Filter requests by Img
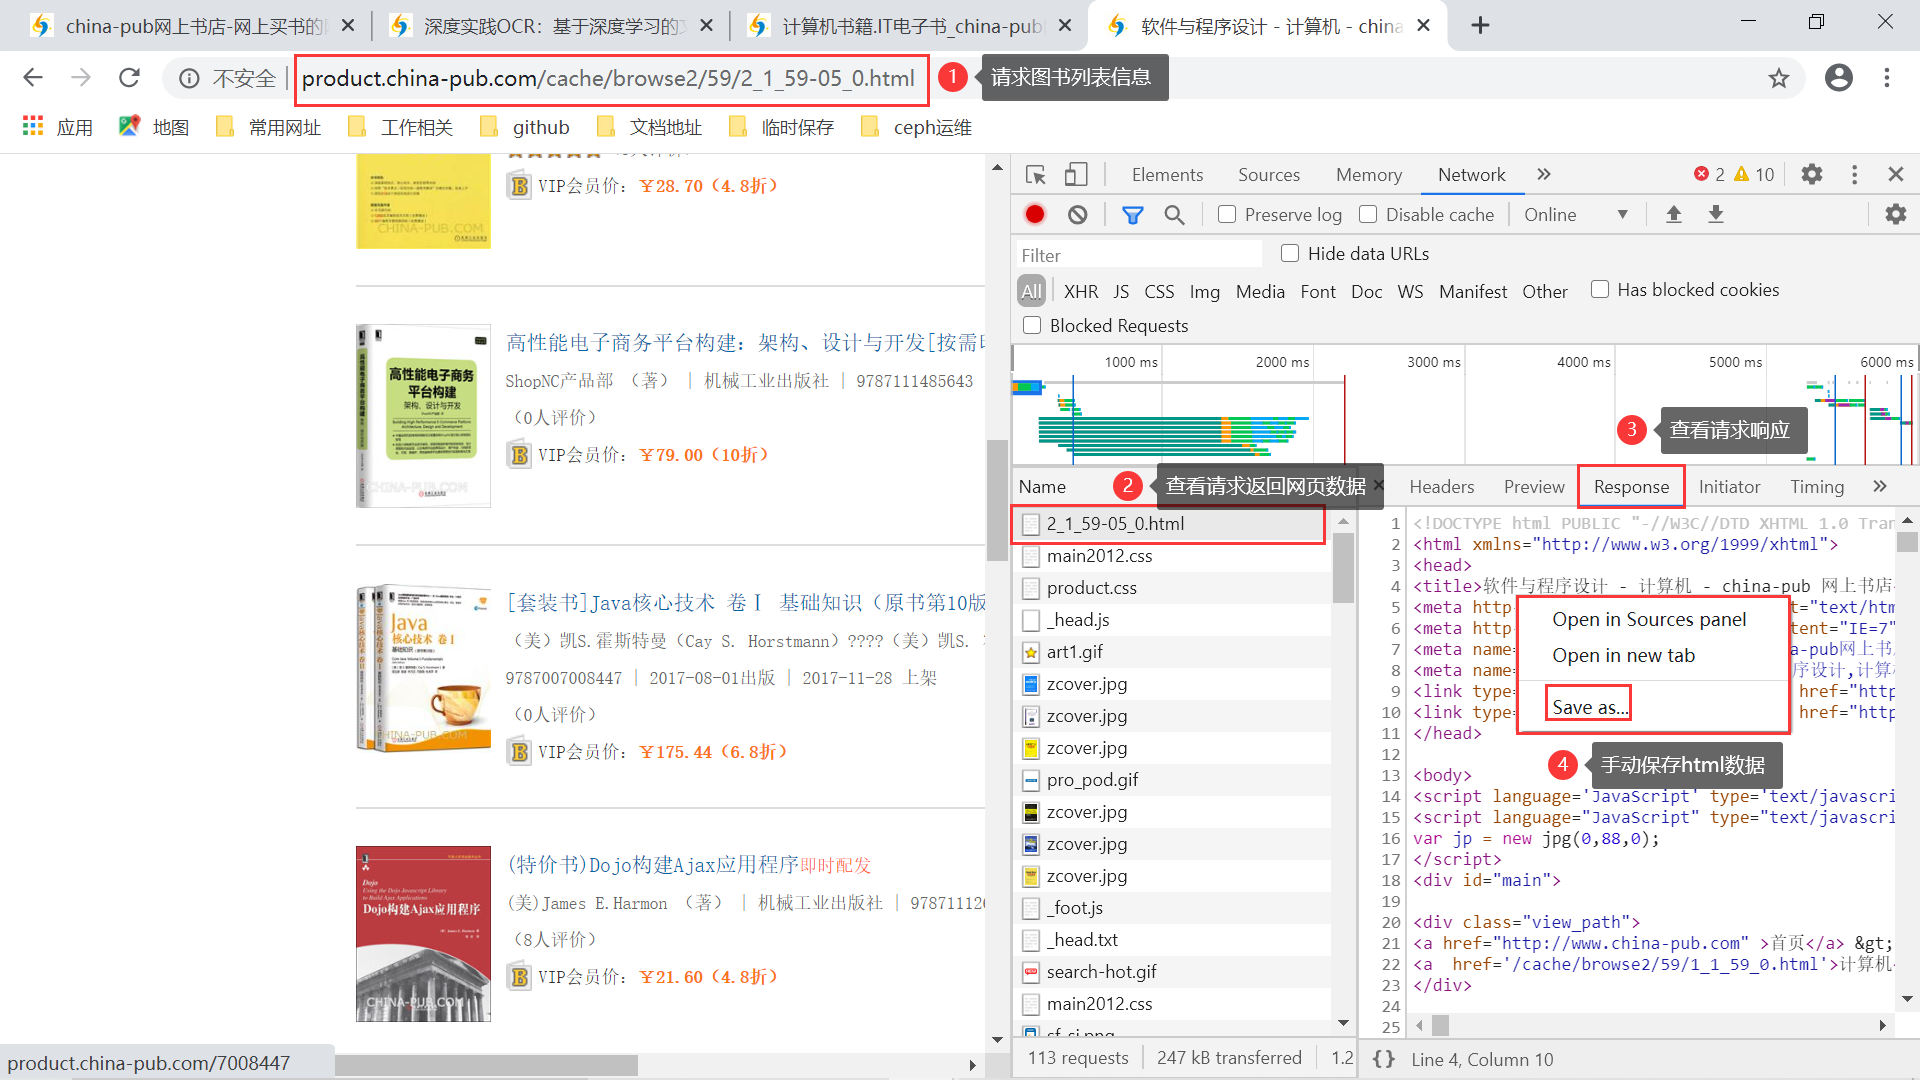 1204,291
